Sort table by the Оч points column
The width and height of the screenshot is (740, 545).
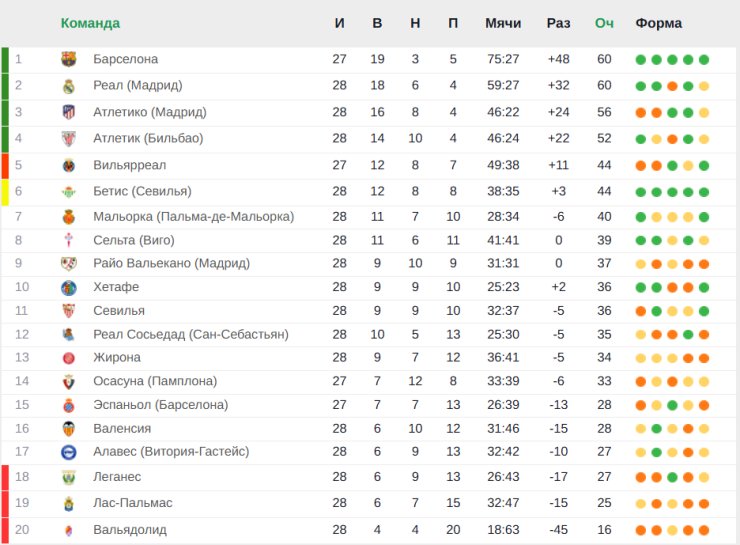point(604,23)
